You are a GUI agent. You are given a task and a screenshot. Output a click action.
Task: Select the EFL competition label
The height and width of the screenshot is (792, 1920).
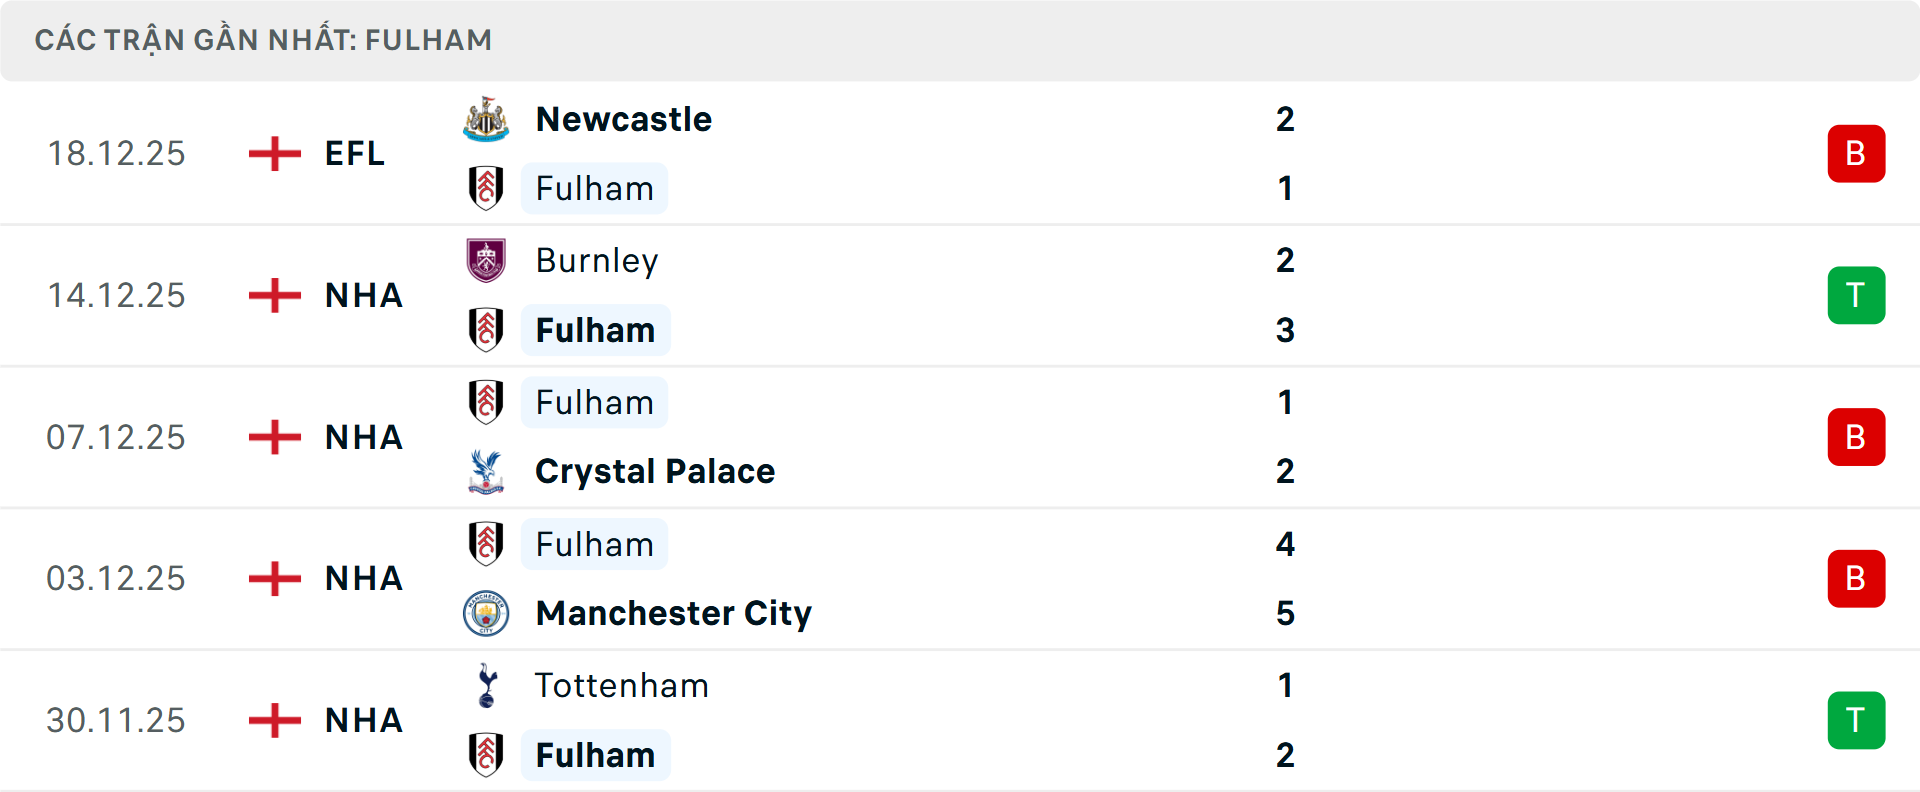pyautogui.click(x=354, y=153)
